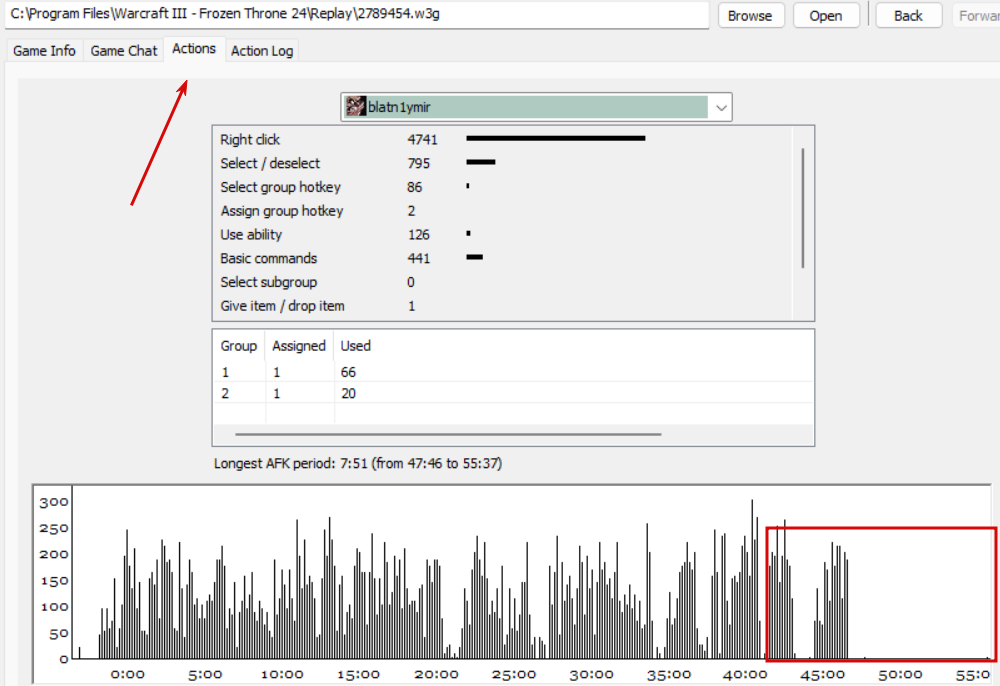Screen dimensions: 1000x686
Task: Click the 0:00 mark on APM timeline
Action: pyautogui.click(x=128, y=675)
